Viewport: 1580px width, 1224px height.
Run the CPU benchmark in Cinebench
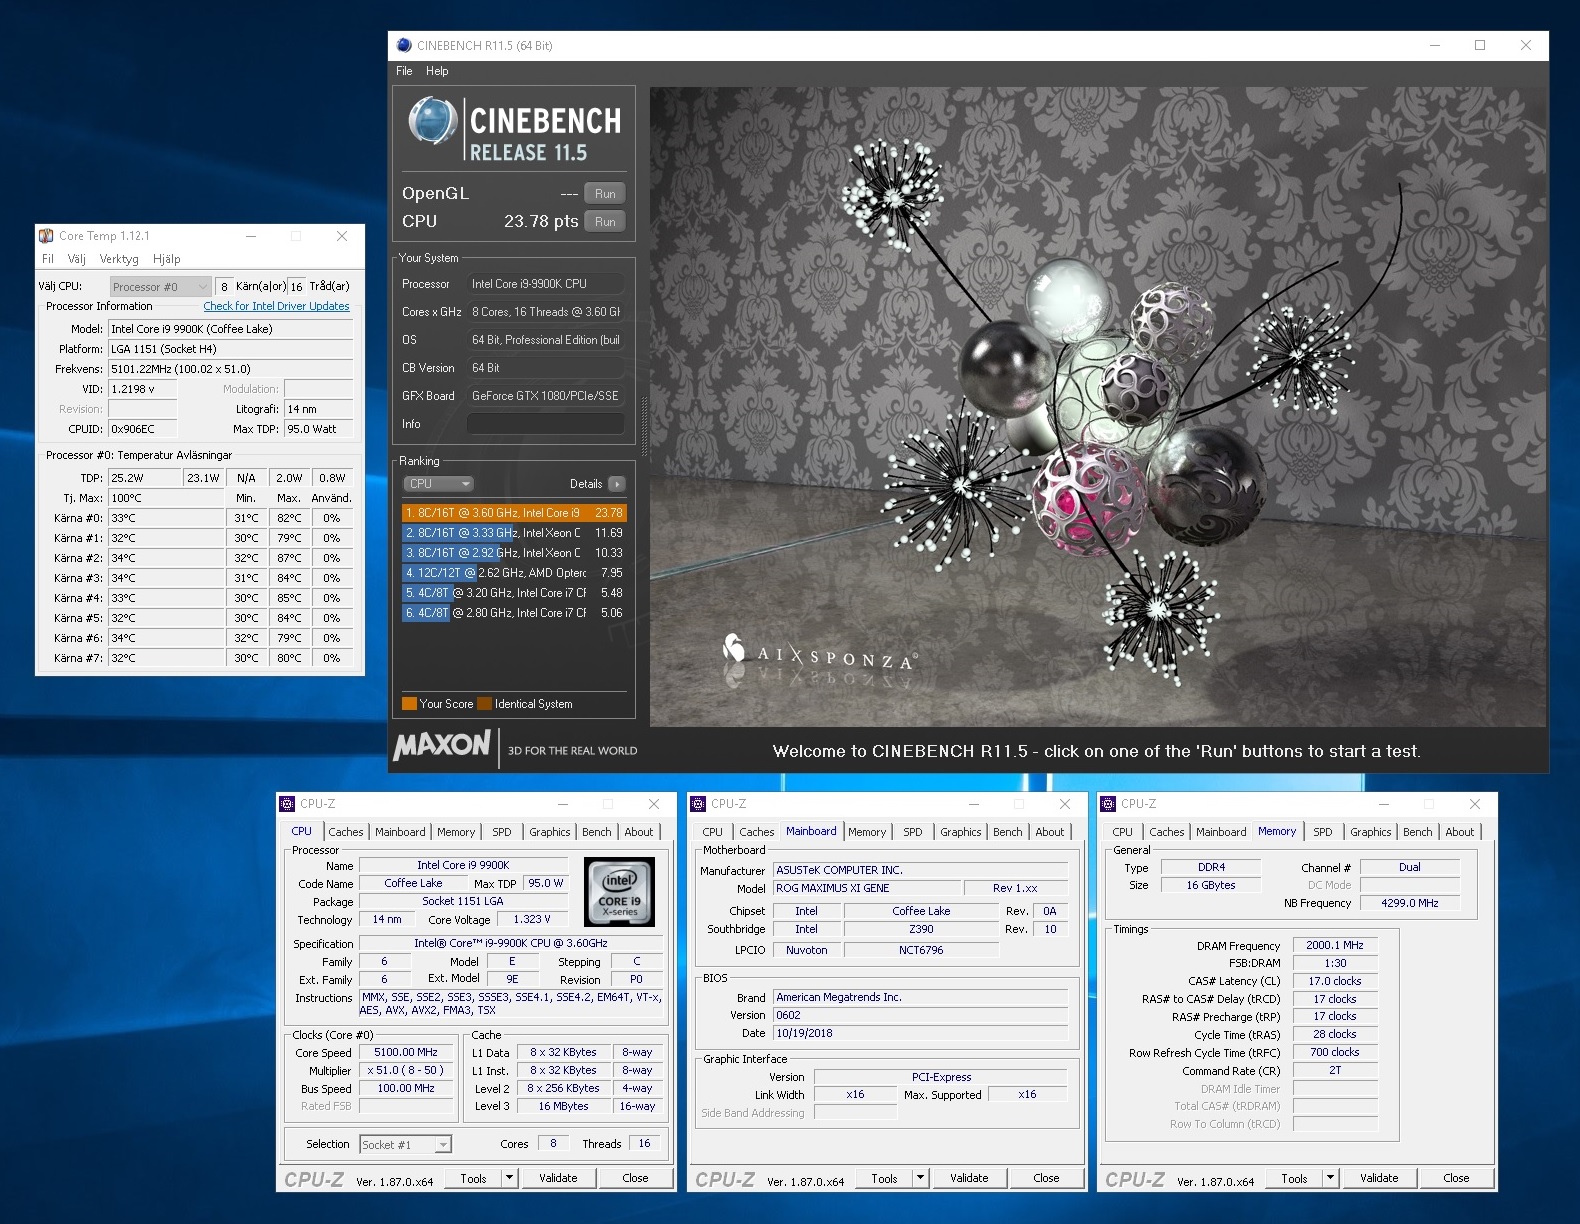coord(605,222)
